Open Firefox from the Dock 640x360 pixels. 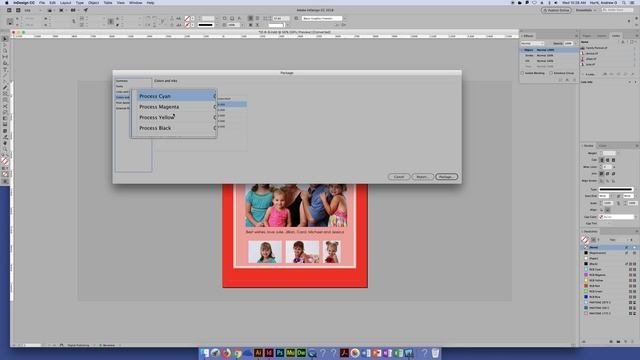226,353
